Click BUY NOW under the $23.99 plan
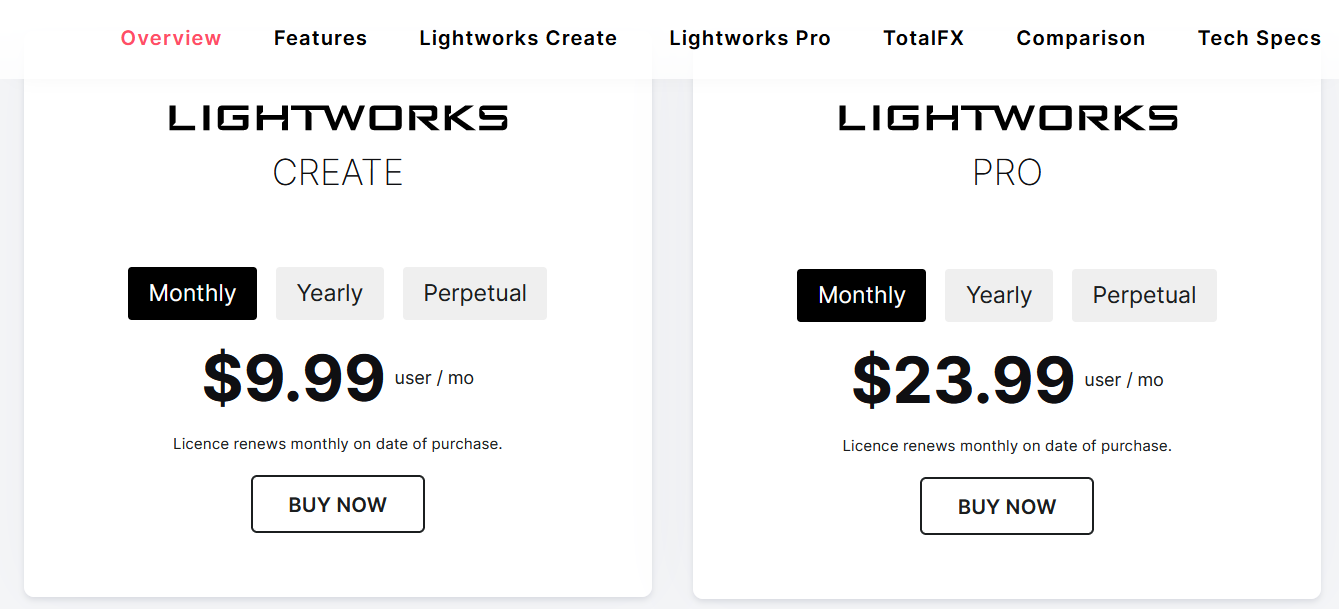This screenshot has height=609, width=1339. click(1007, 506)
